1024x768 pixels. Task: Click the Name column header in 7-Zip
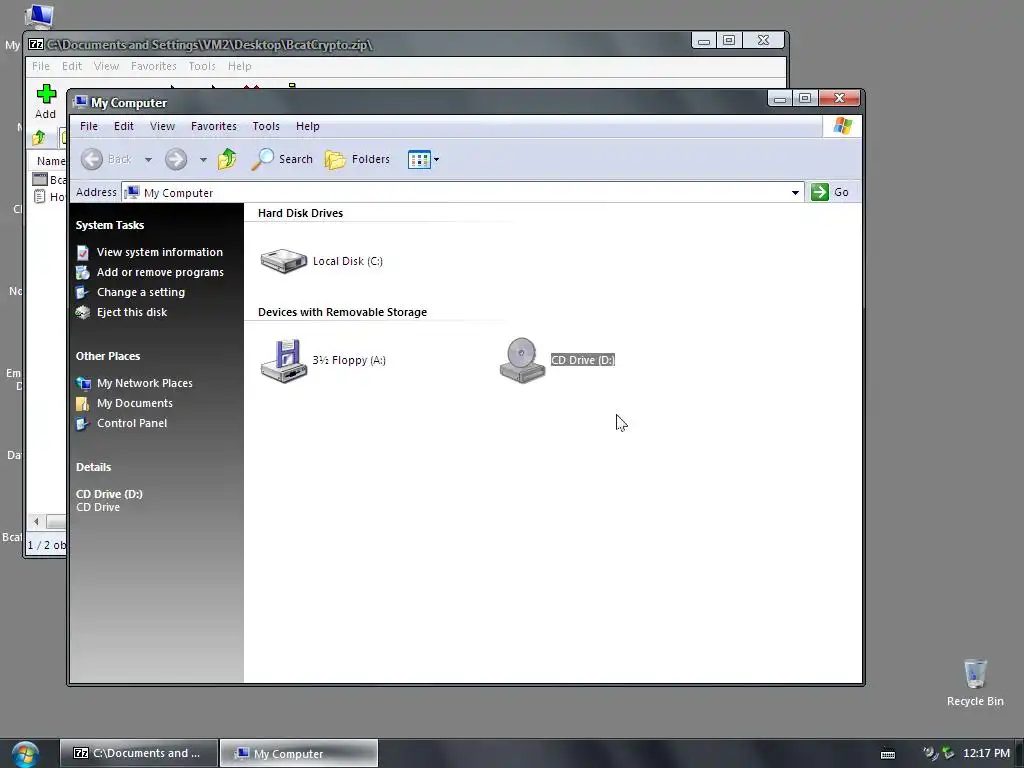(49, 161)
